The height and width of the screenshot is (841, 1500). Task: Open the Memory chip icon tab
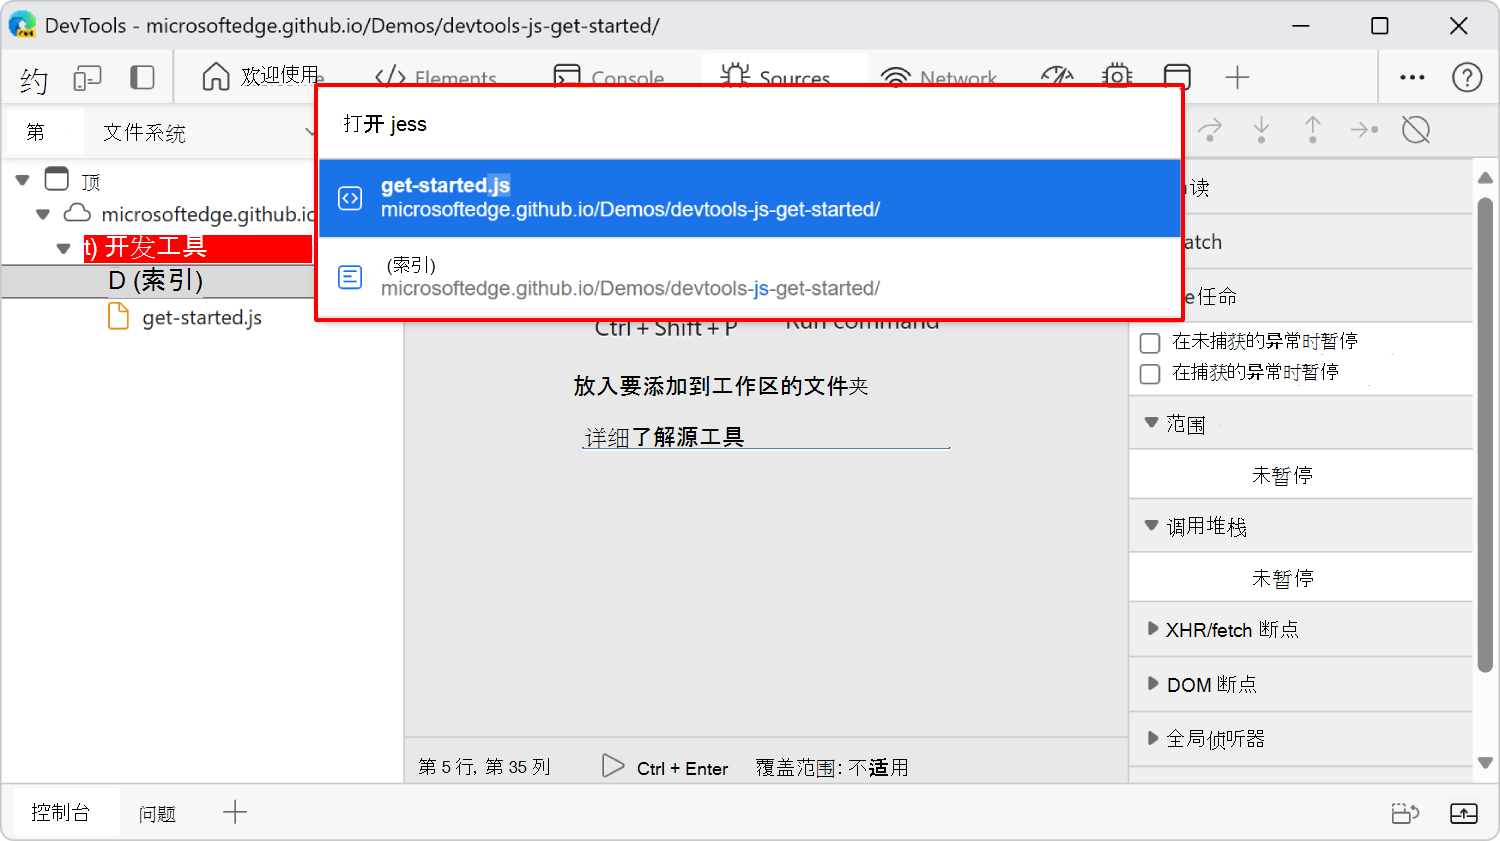1117,77
